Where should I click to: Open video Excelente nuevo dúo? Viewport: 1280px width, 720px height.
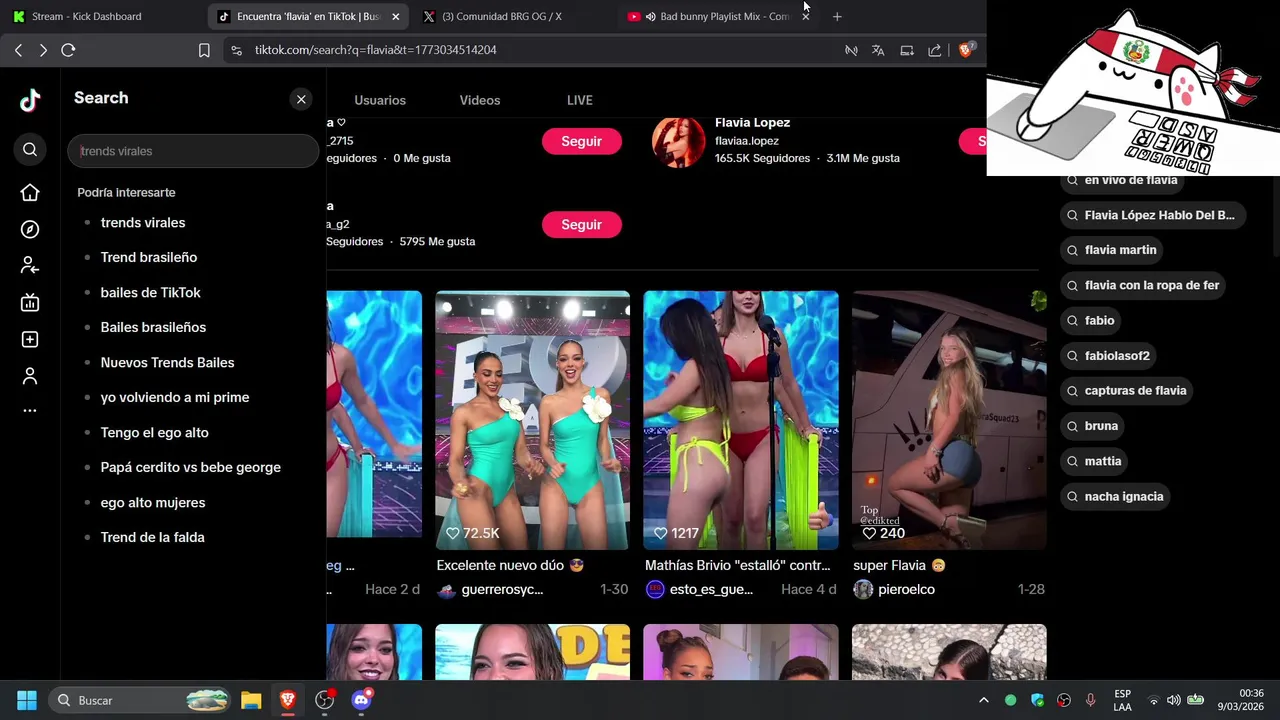click(x=533, y=420)
